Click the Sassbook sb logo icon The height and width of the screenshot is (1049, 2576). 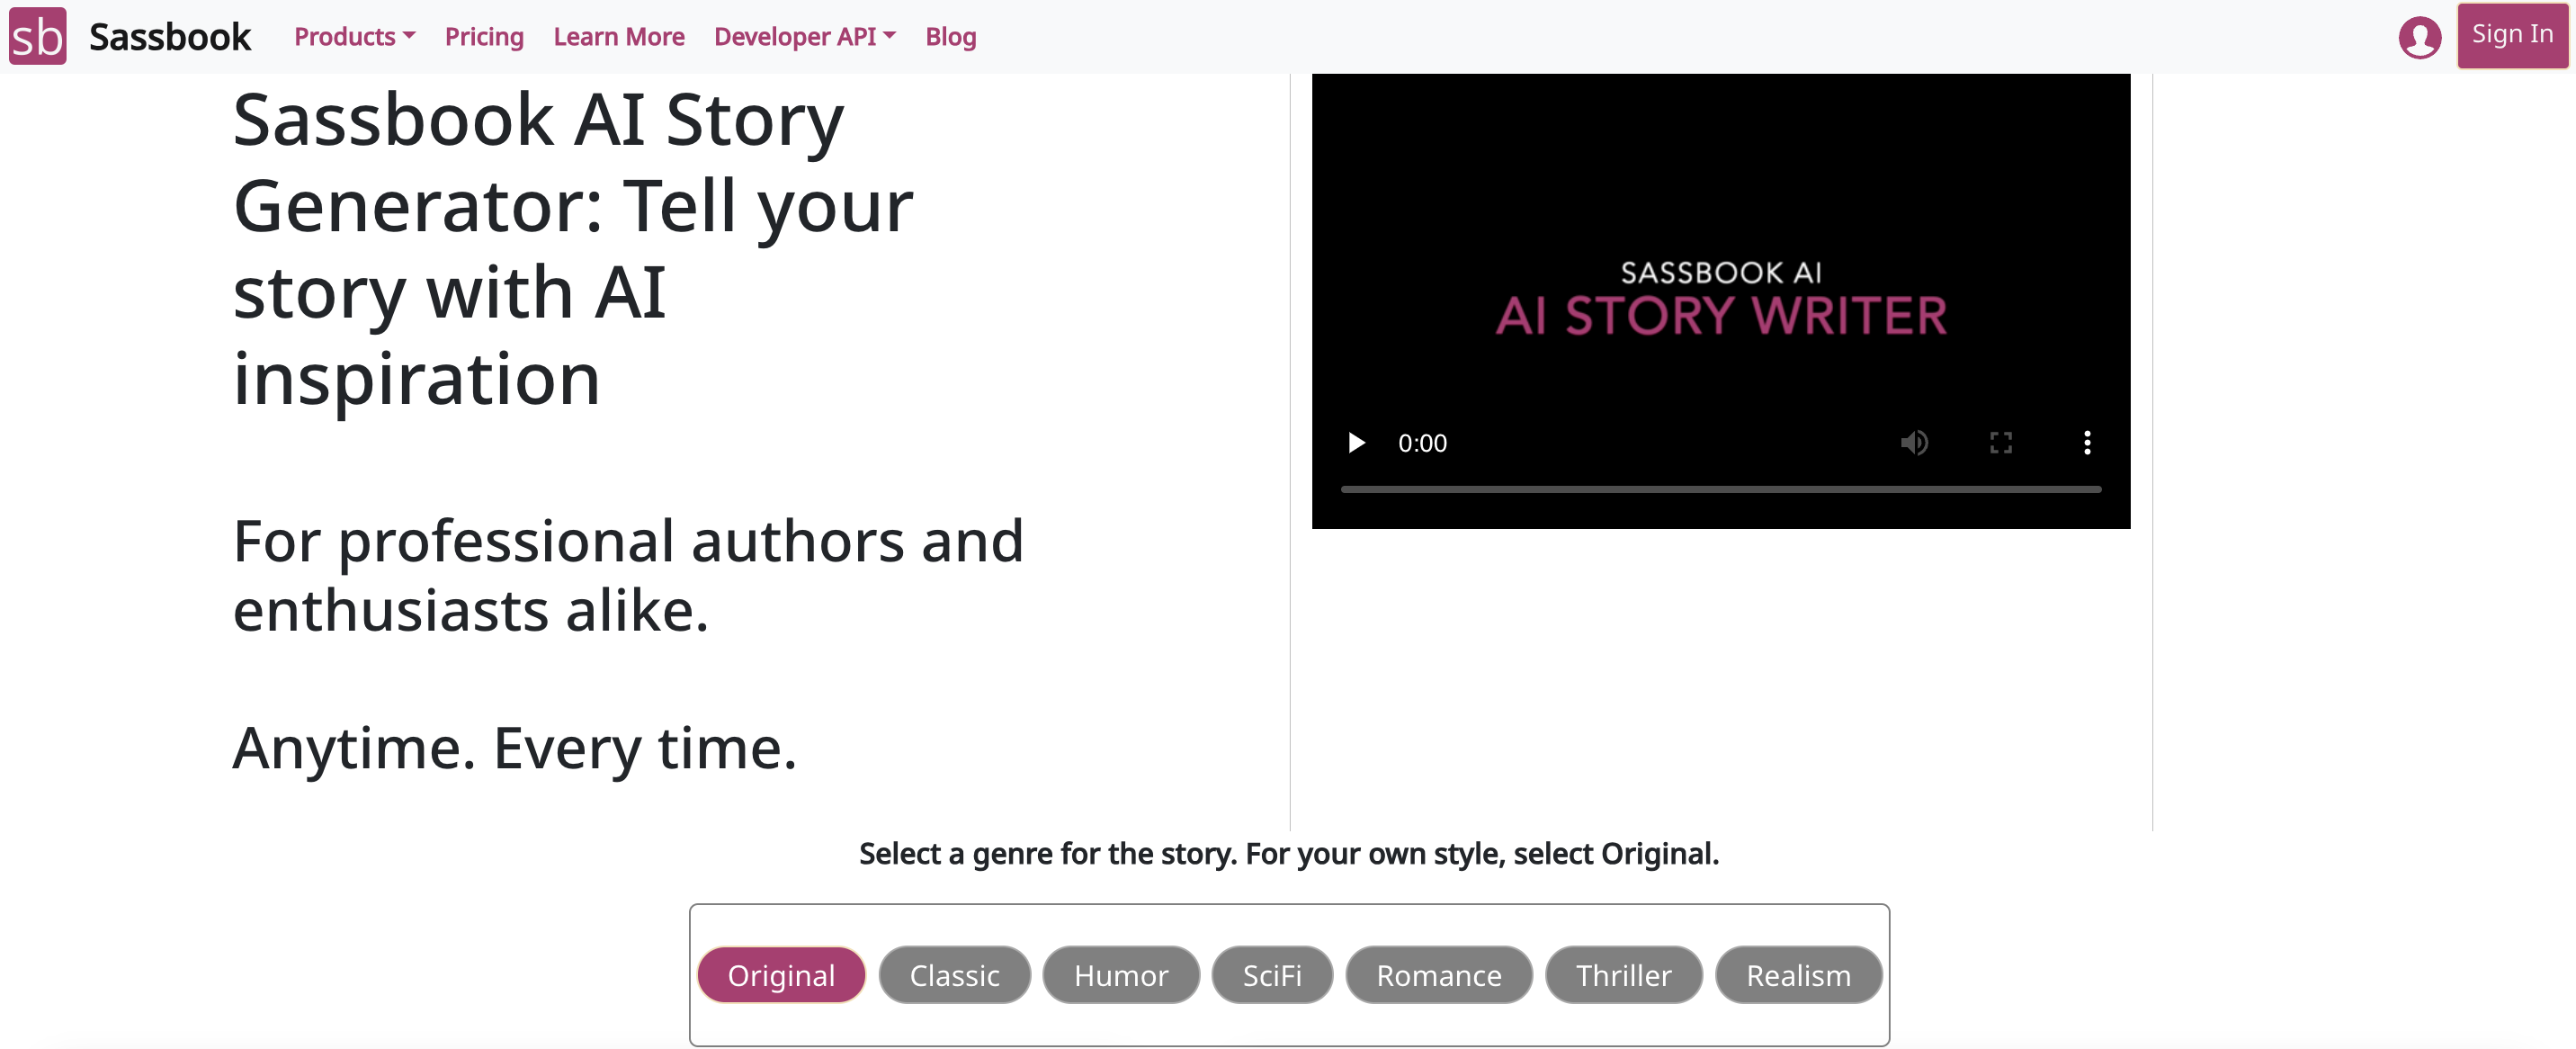point(38,36)
